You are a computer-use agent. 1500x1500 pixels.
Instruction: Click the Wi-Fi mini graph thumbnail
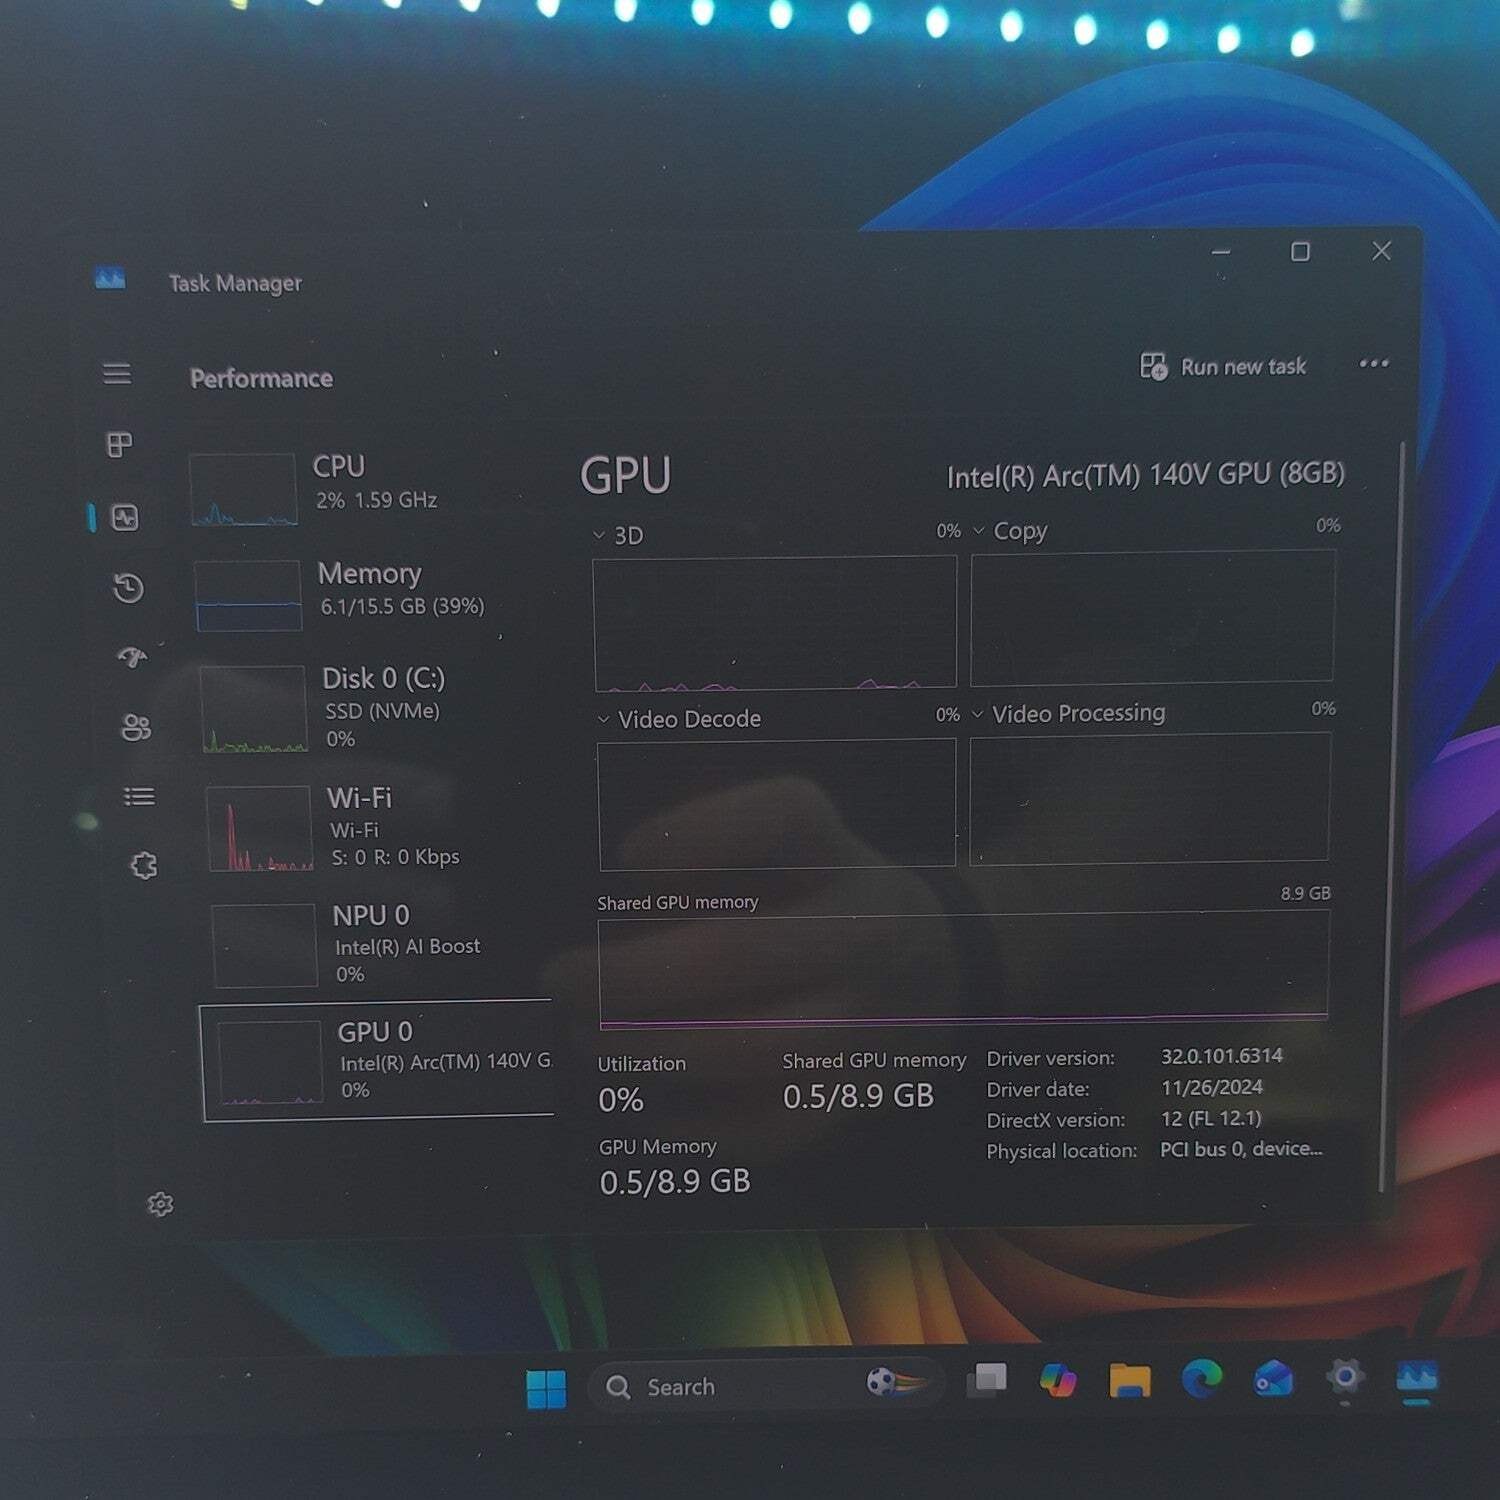click(260, 828)
